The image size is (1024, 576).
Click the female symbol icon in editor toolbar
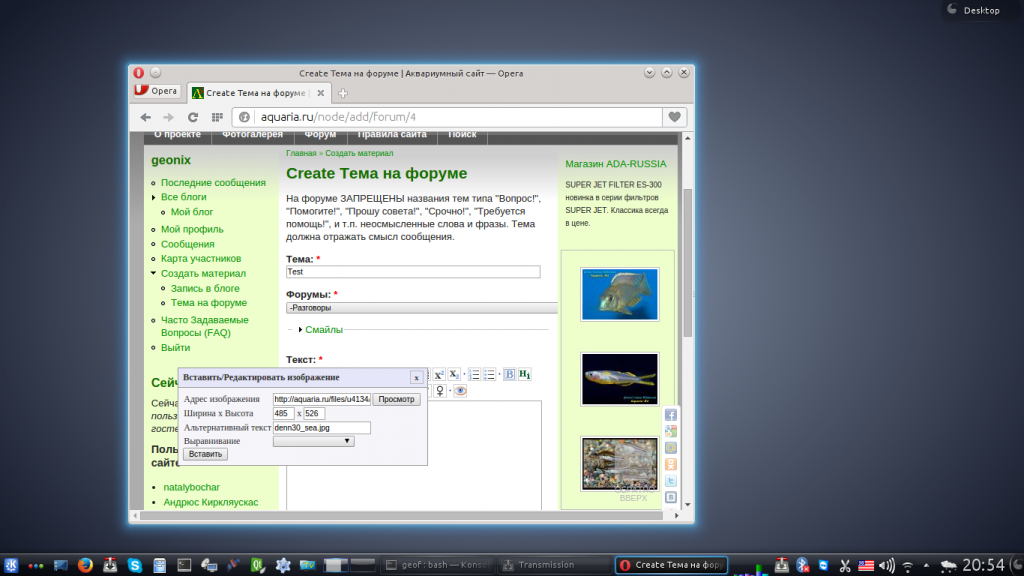(440, 391)
